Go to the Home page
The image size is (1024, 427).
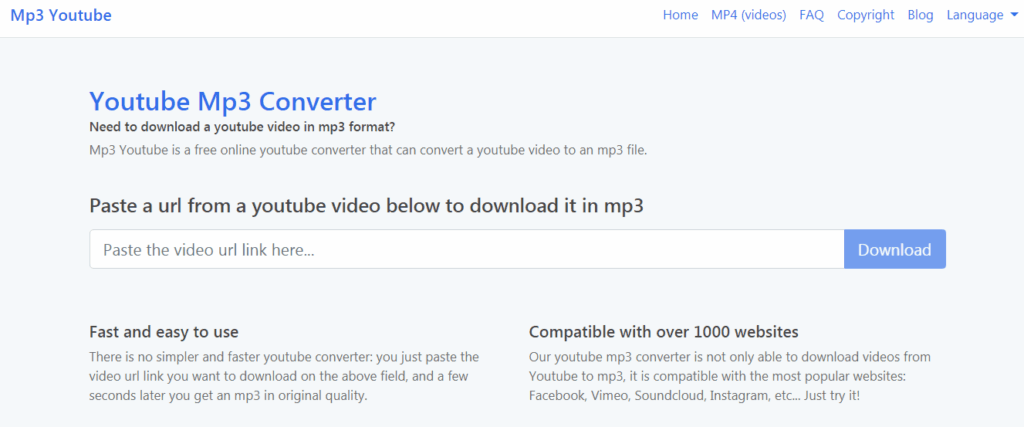pyautogui.click(x=680, y=15)
